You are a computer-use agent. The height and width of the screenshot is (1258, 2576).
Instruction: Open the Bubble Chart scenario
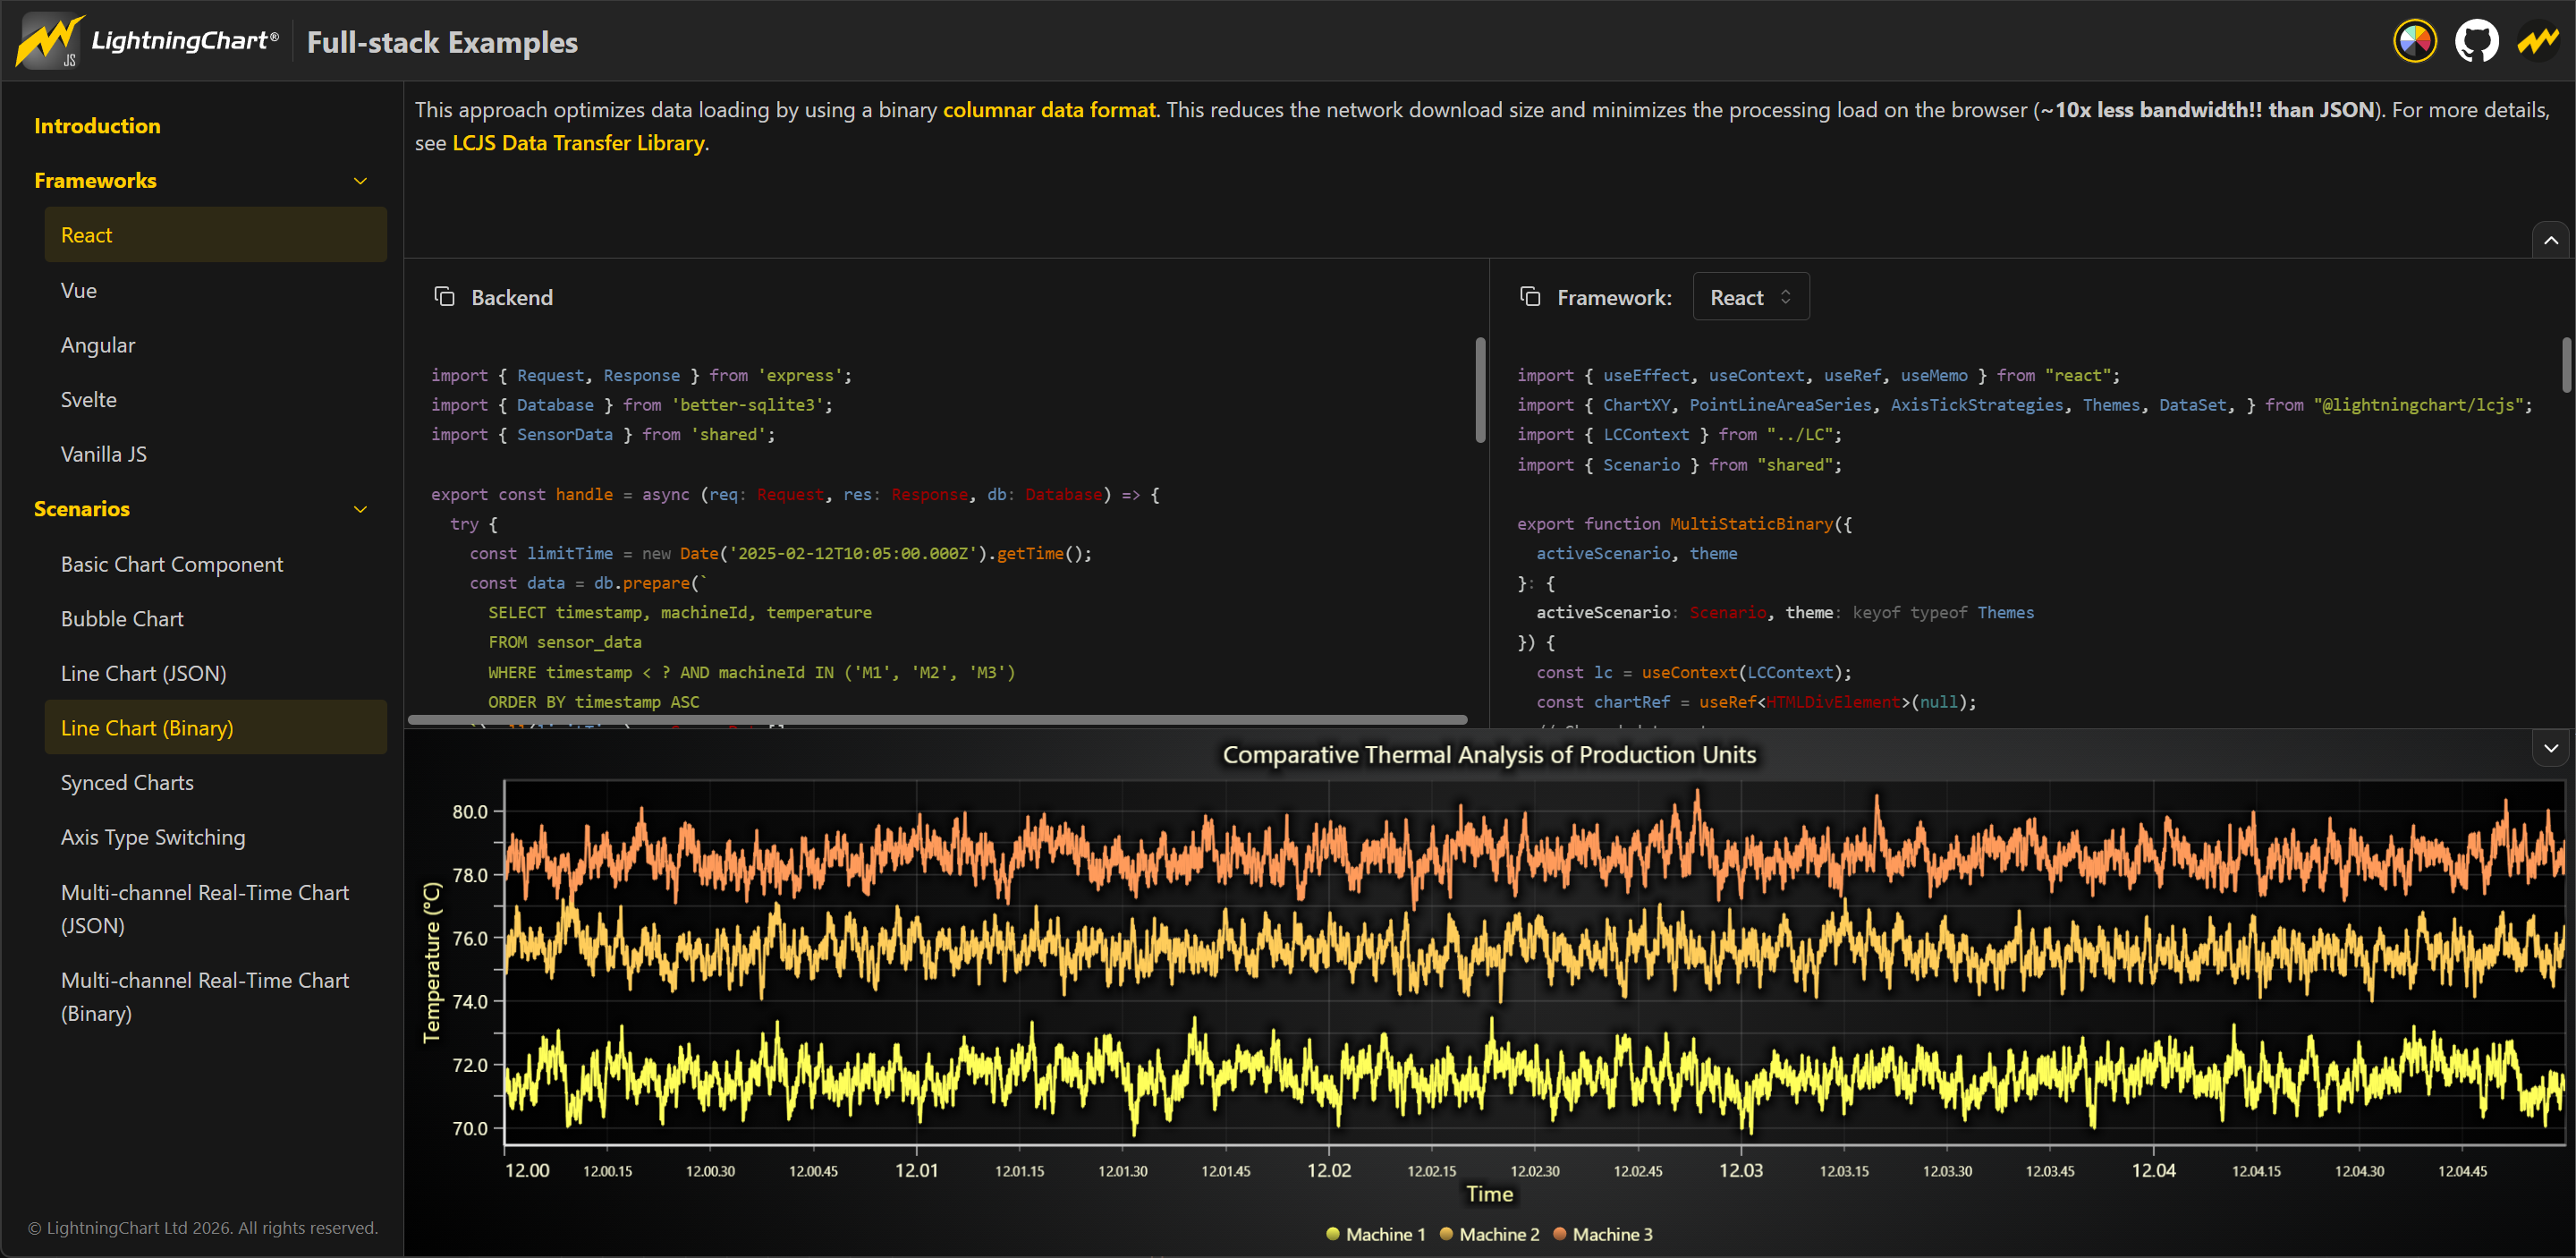215,619
